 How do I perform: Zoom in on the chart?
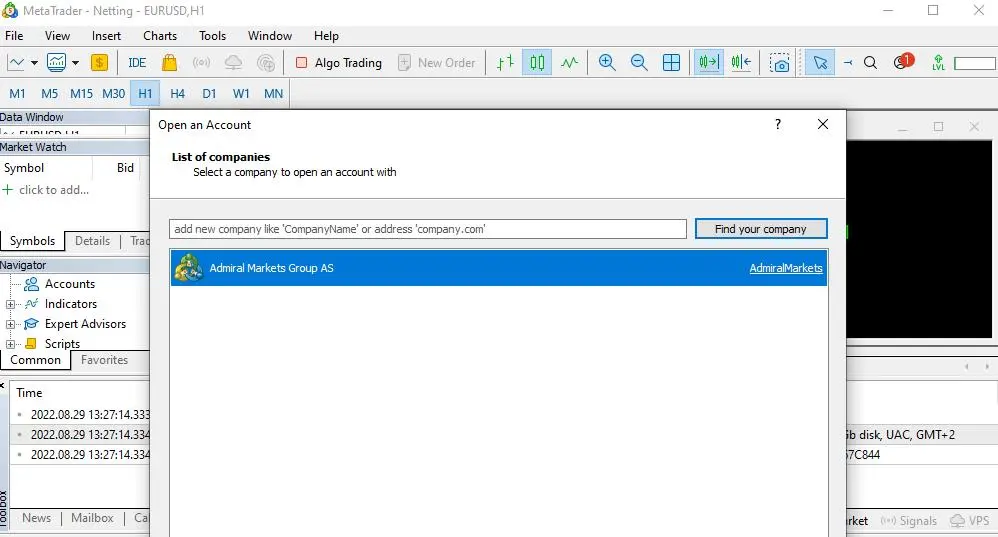click(607, 62)
